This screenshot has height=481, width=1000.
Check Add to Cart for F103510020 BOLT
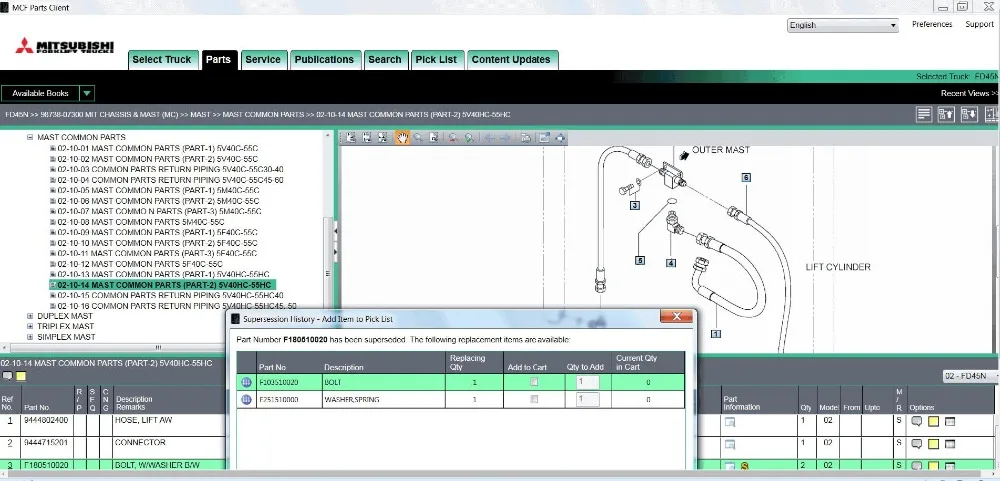click(534, 382)
